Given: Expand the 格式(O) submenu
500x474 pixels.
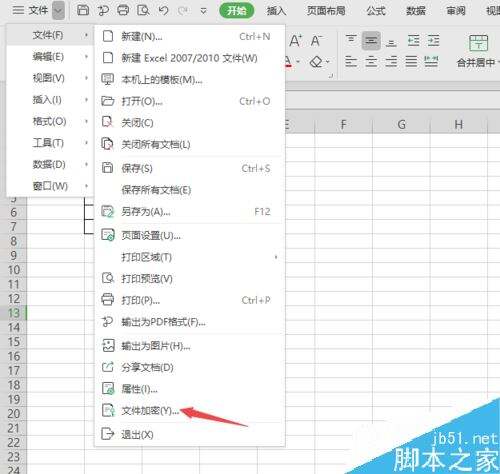Looking at the screenshot, I should [x=50, y=121].
